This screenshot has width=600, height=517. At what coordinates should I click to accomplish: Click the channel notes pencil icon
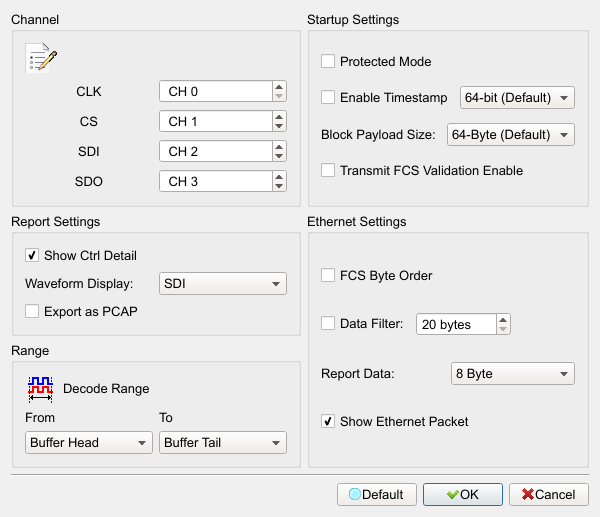tap(41, 58)
